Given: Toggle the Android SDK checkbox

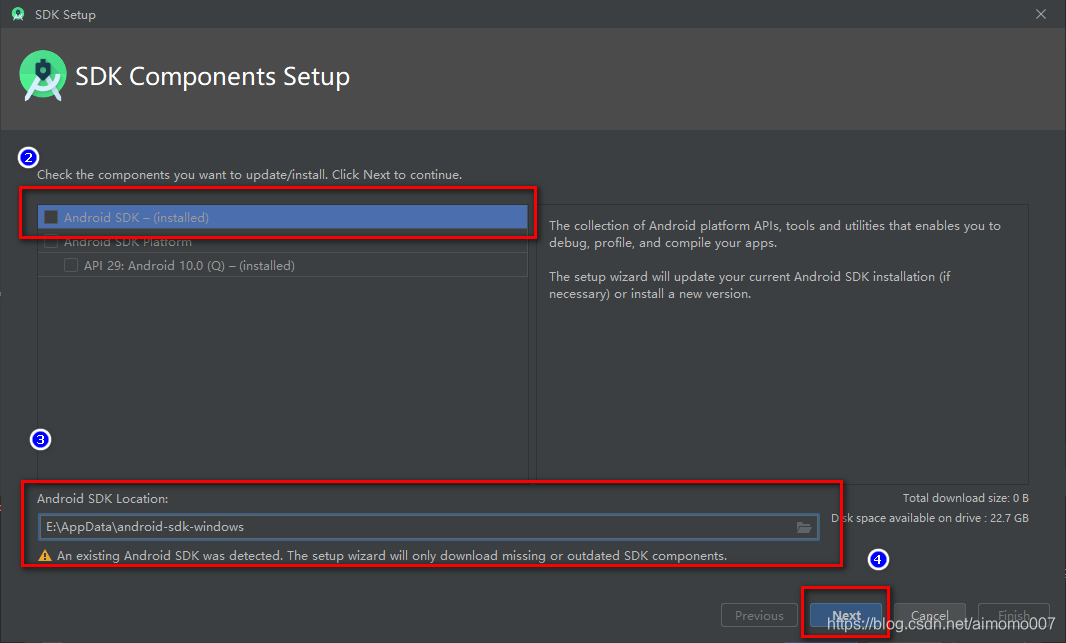Looking at the screenshot, I should click(51, 217).
